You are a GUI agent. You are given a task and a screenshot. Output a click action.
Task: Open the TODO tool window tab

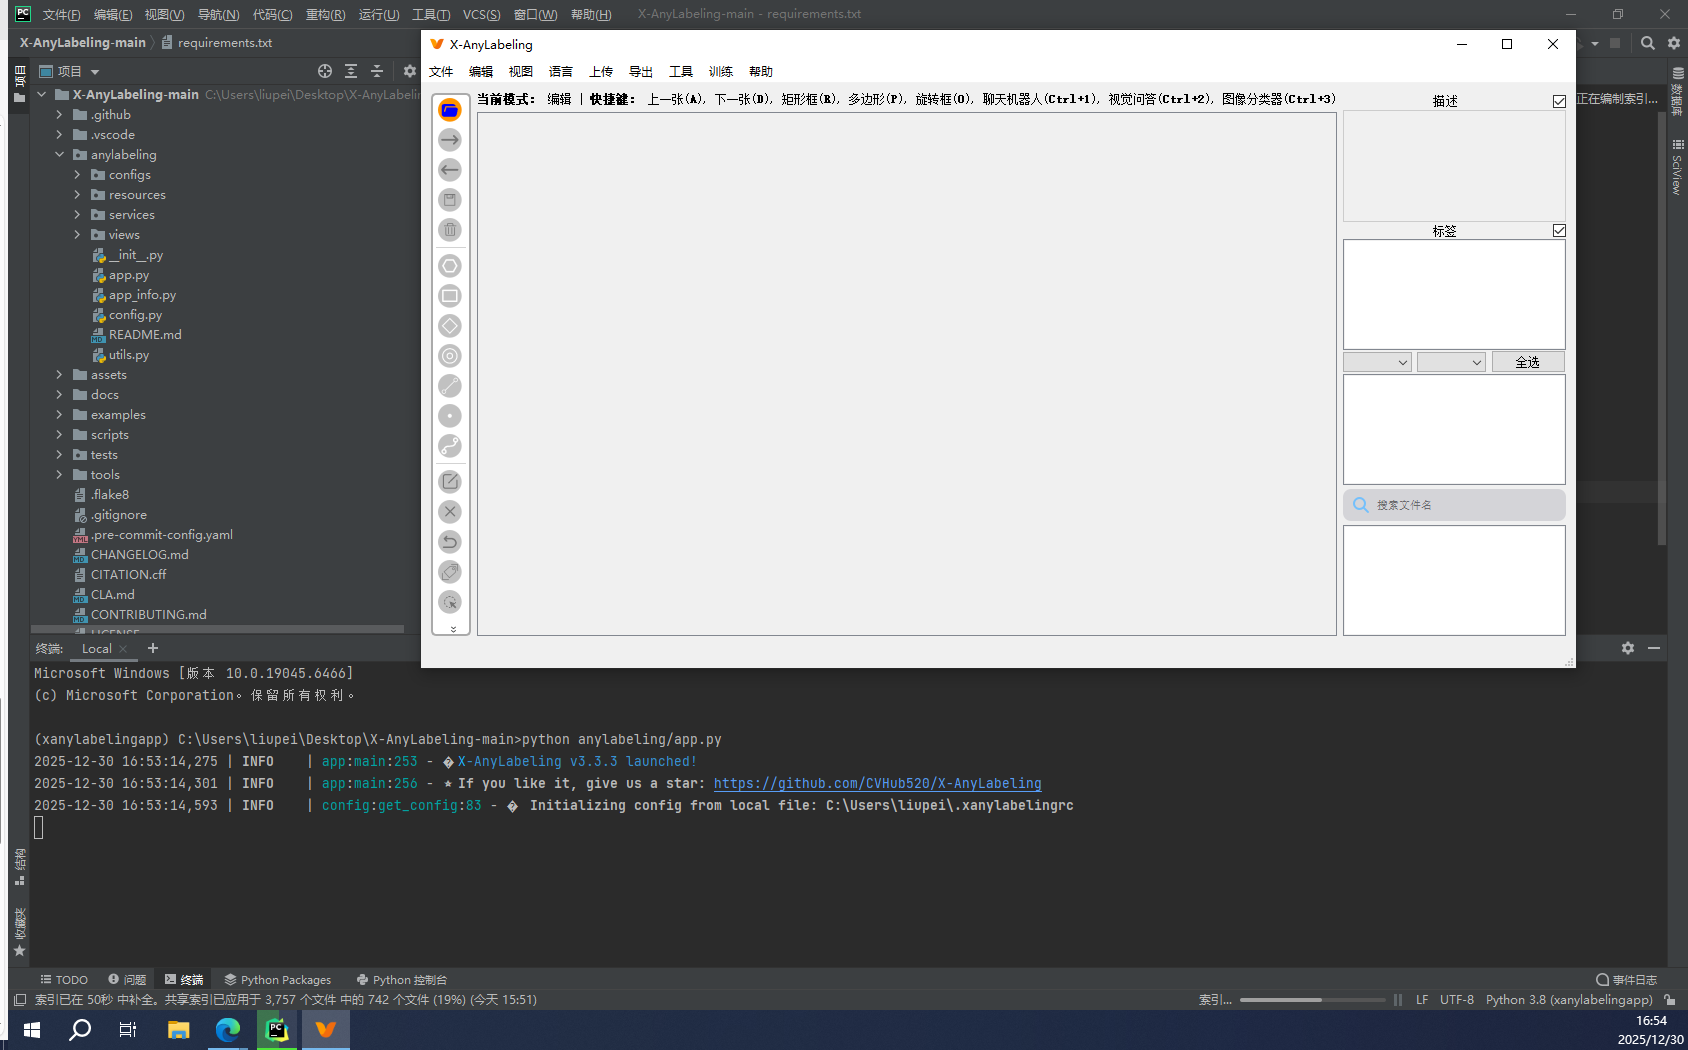[64, 980]
